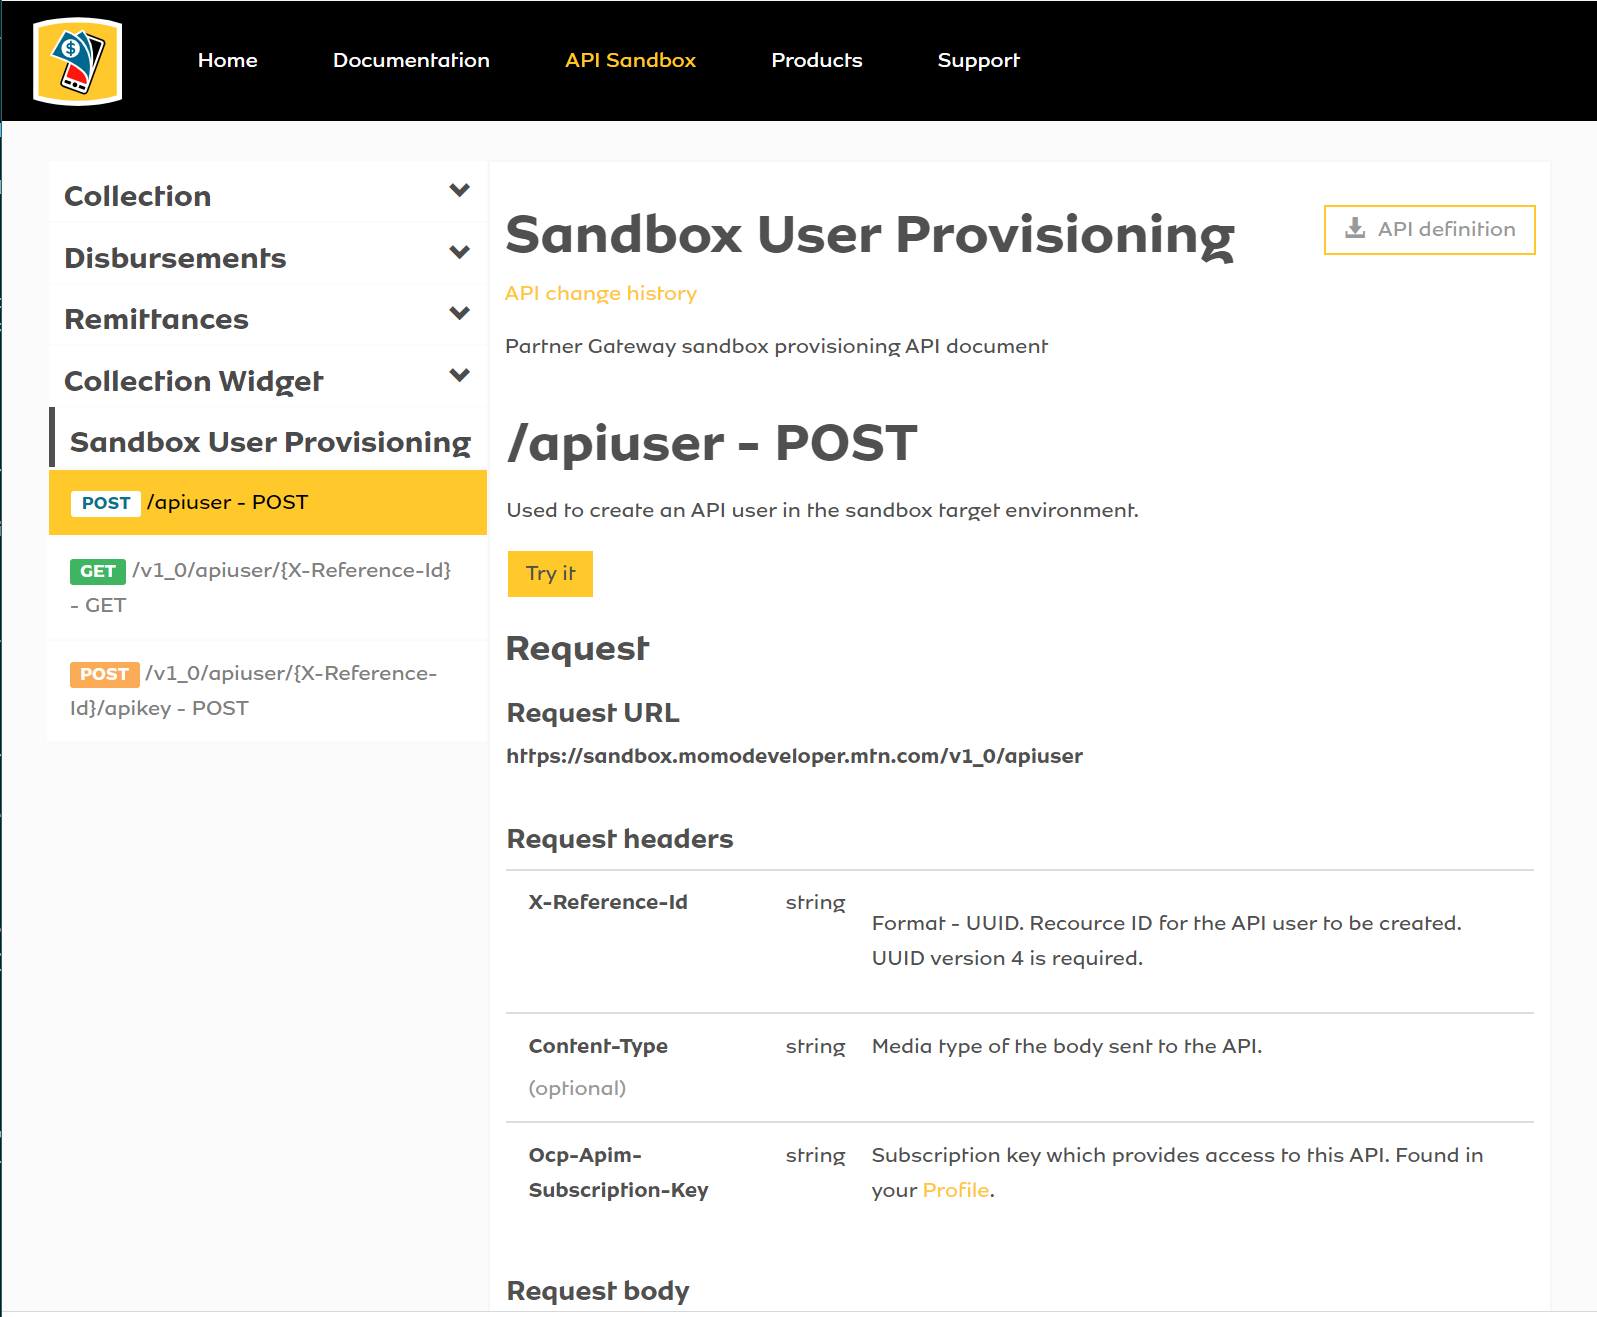Click the Ocp-Apim-Subscription-Key header name
The width and height of the screenshot is (1597, 1317).
618,1172
